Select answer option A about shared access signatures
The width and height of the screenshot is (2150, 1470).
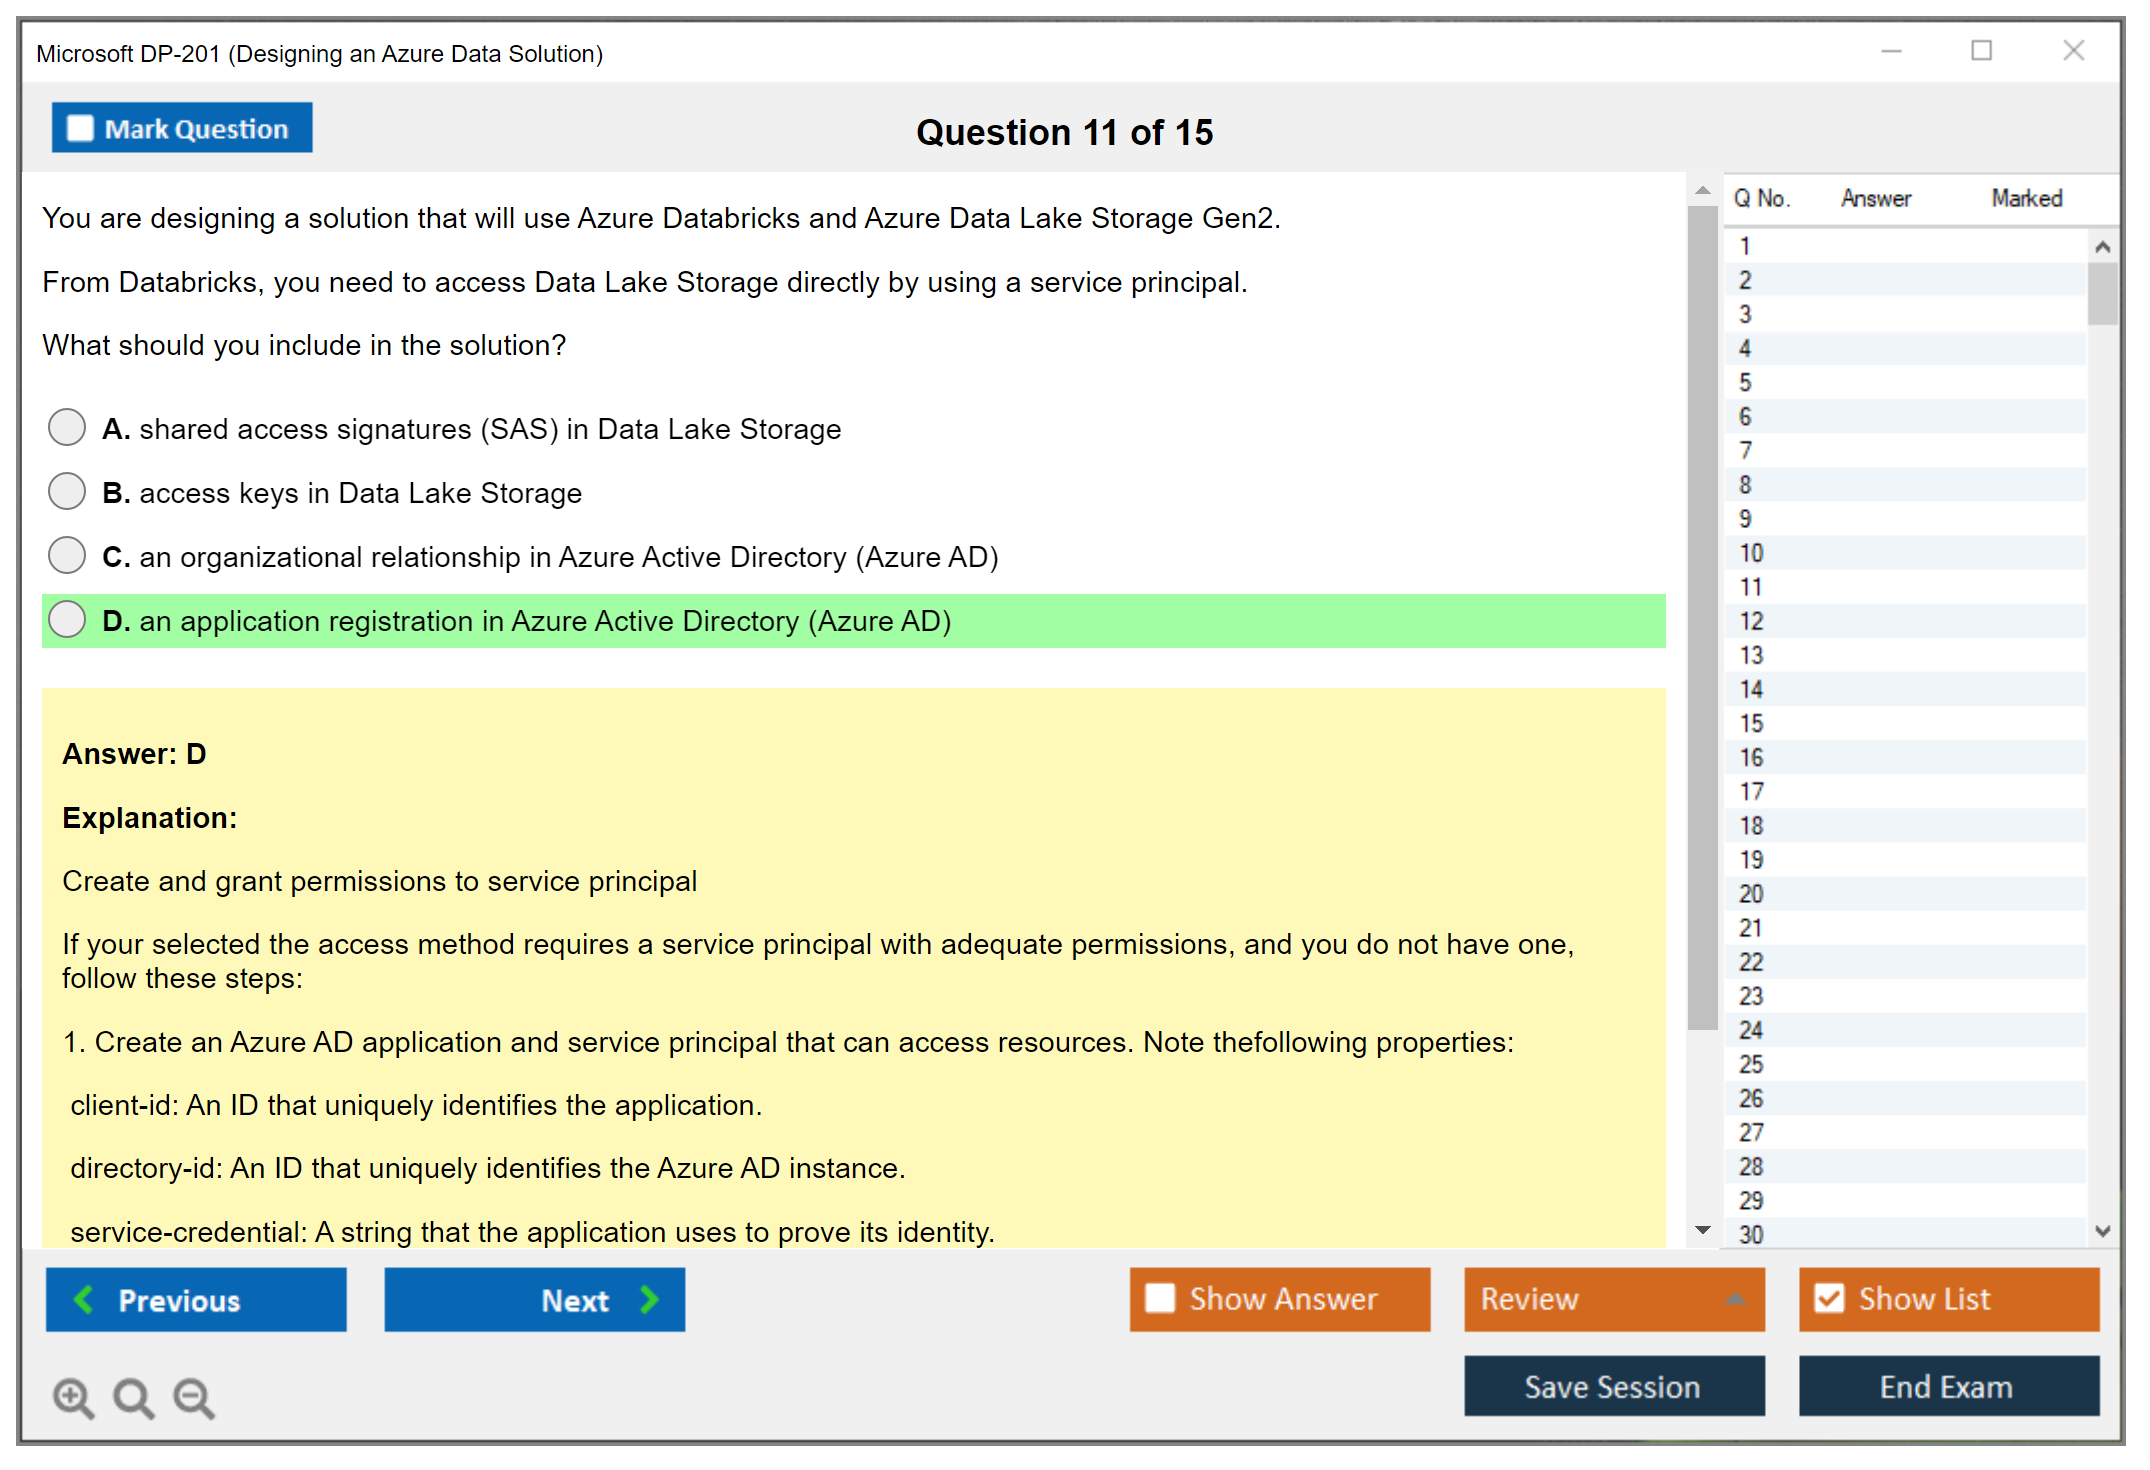coord(67,428)
